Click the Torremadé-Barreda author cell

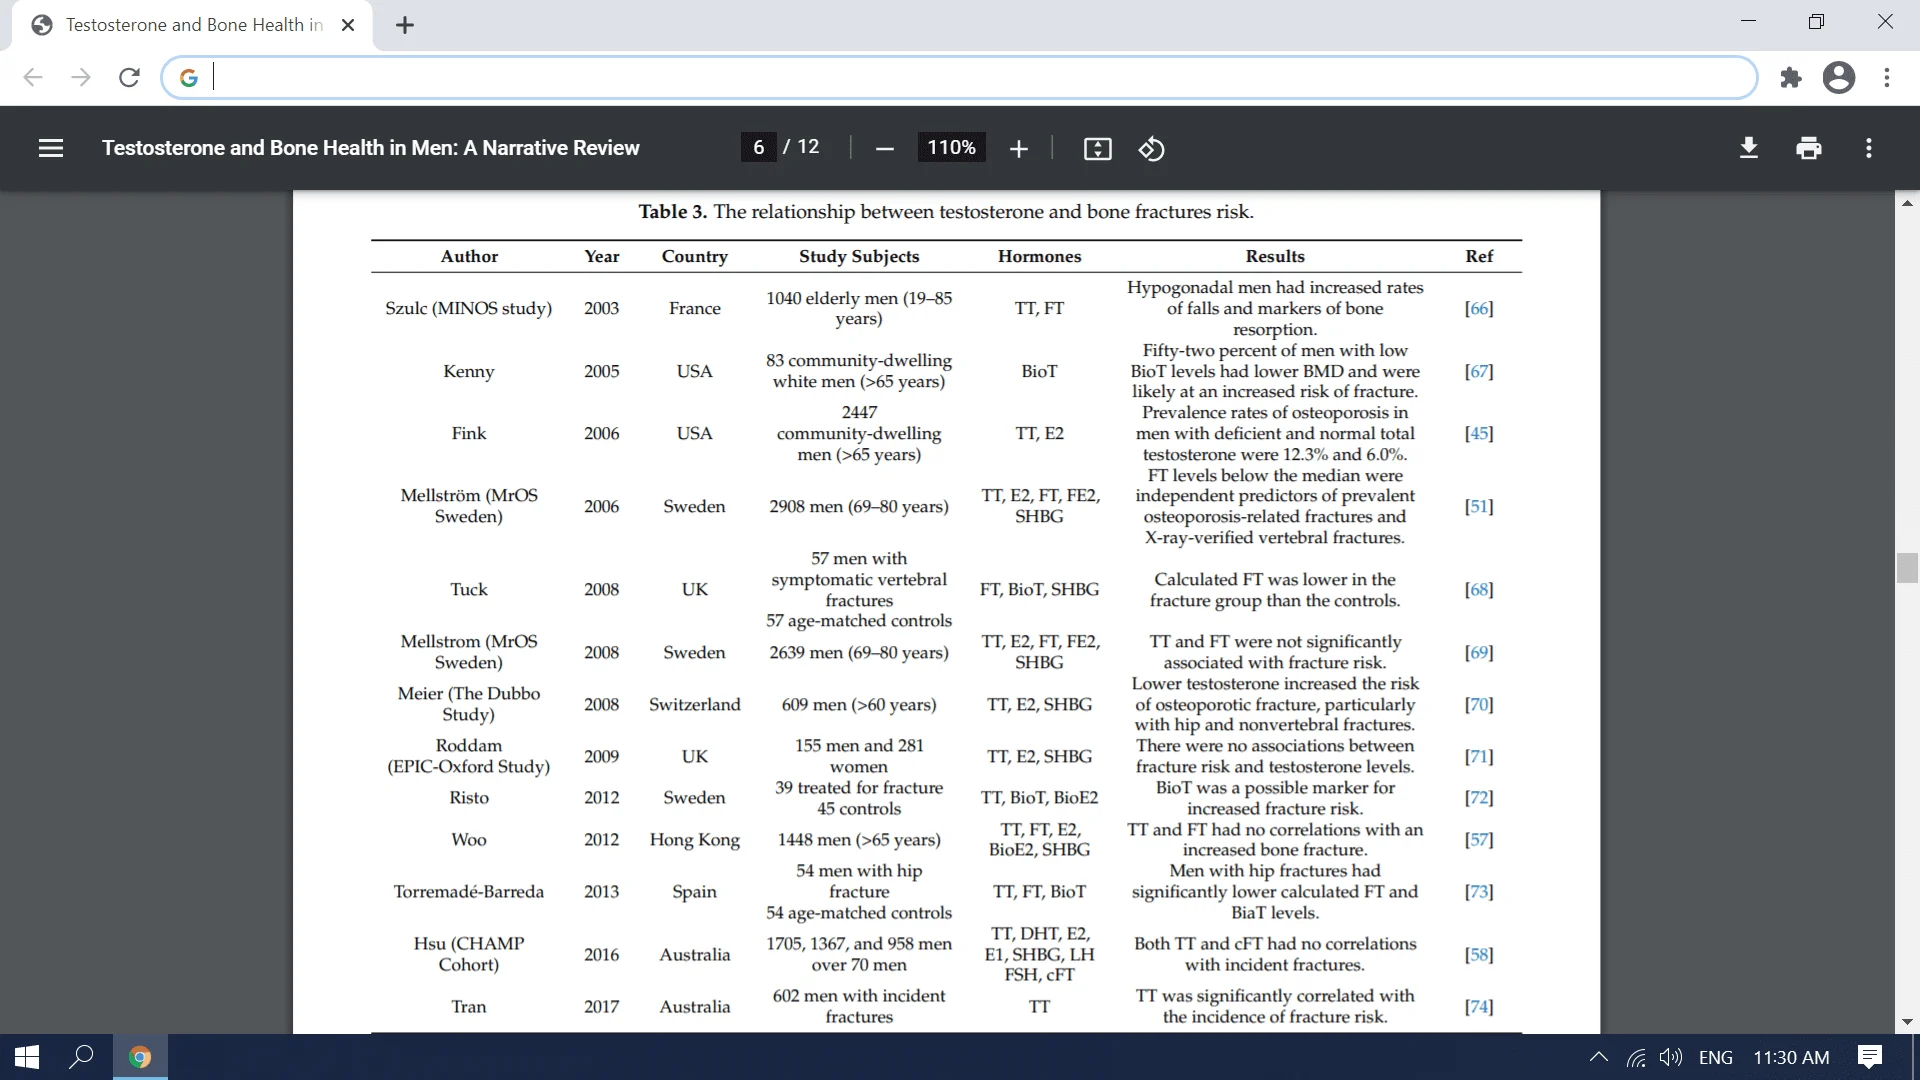point(468,891)
